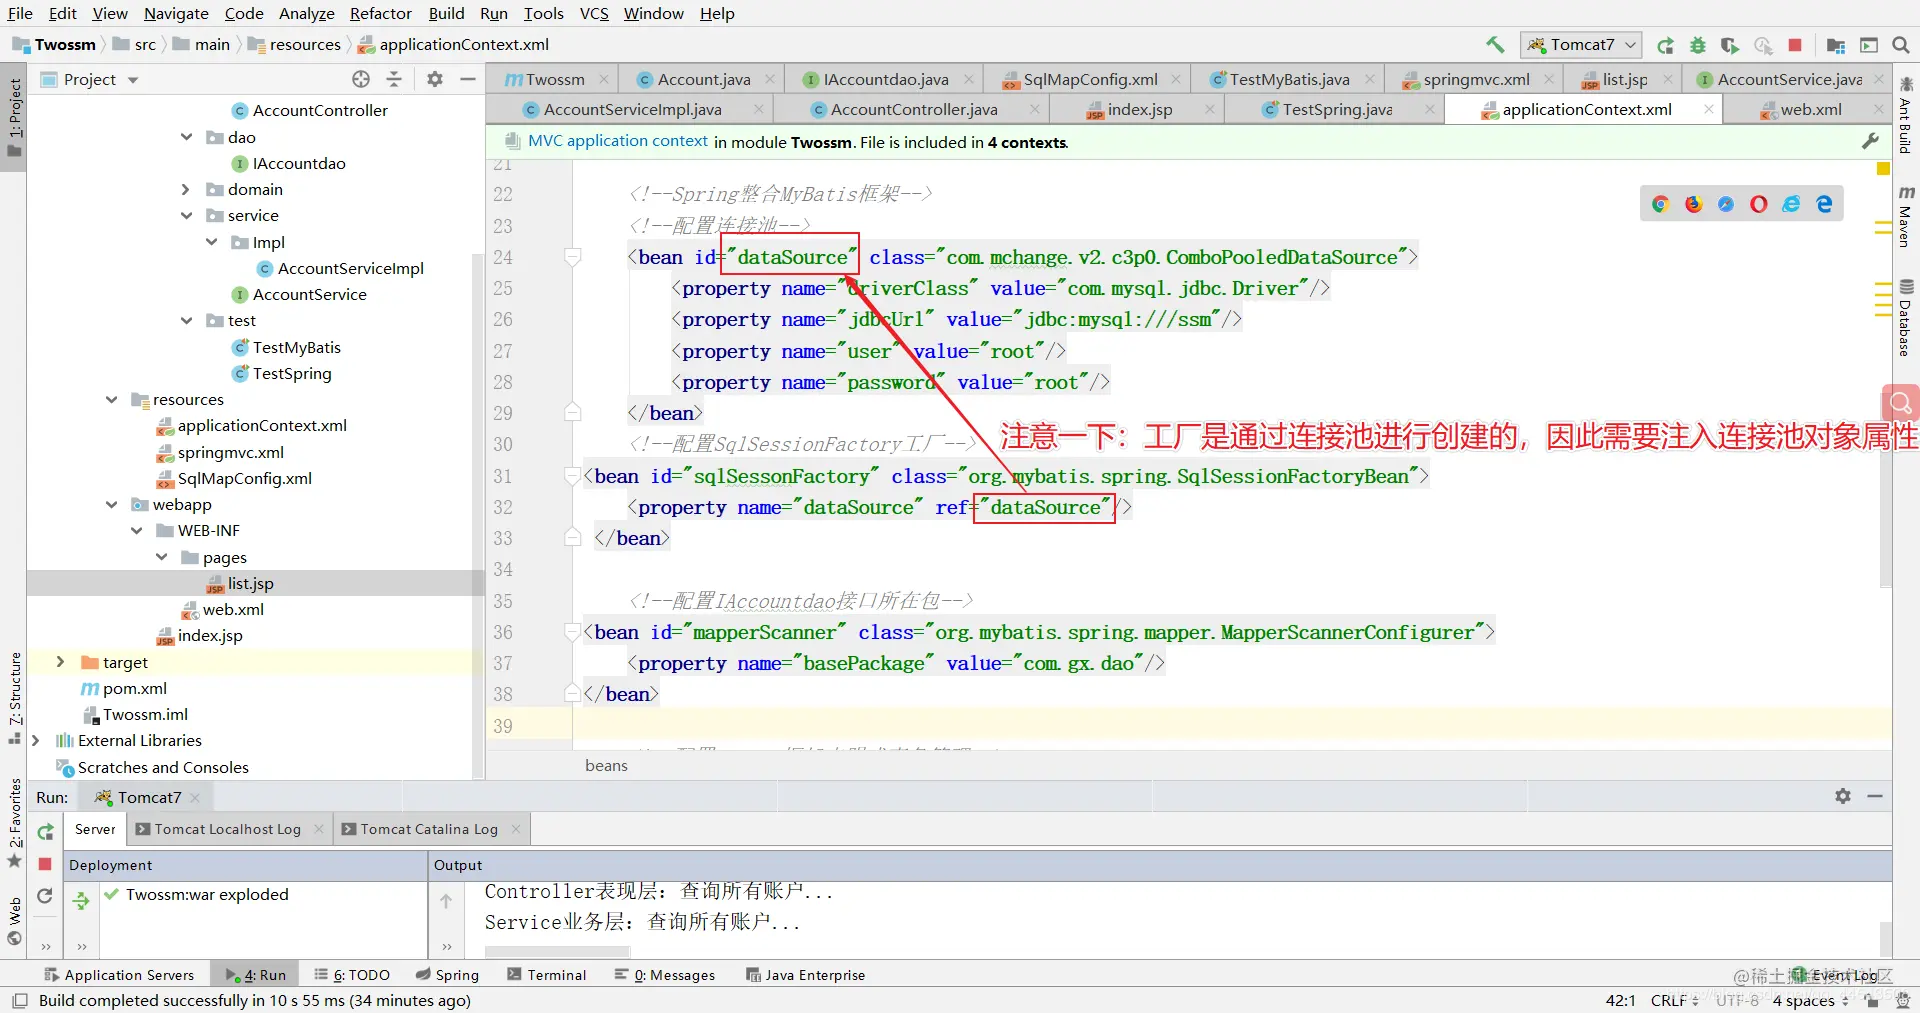Stop Tomcat7 from Run panel
The height and width of the screenshot is (1013, 1920).
(45, 864)
